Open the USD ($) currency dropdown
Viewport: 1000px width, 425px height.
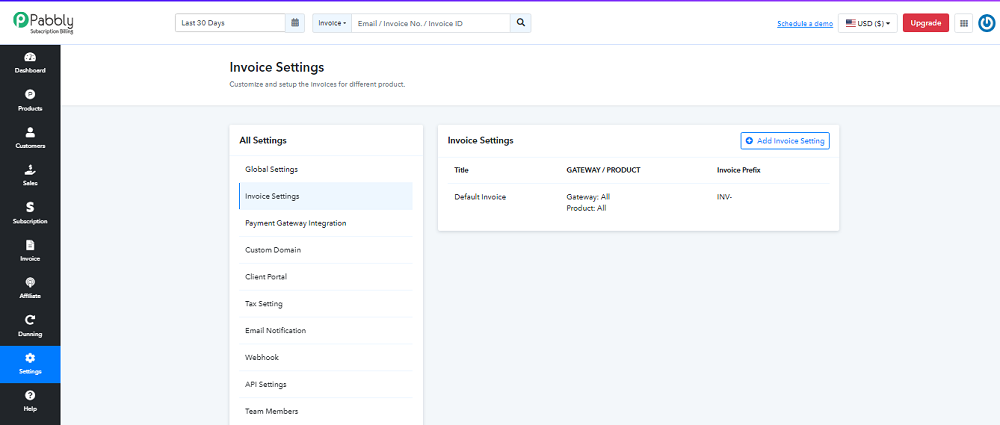(x=867, y=23)
